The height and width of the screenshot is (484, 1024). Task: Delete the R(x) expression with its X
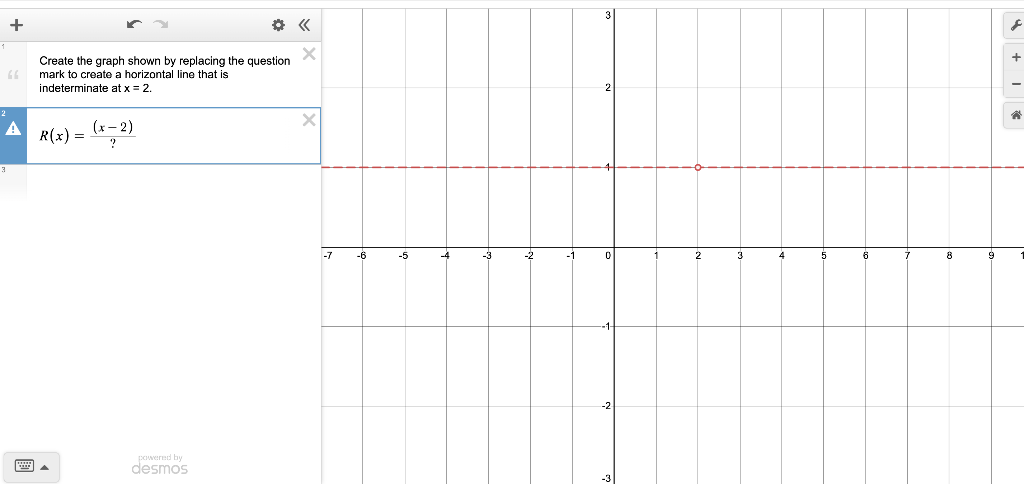coord(309,120)
